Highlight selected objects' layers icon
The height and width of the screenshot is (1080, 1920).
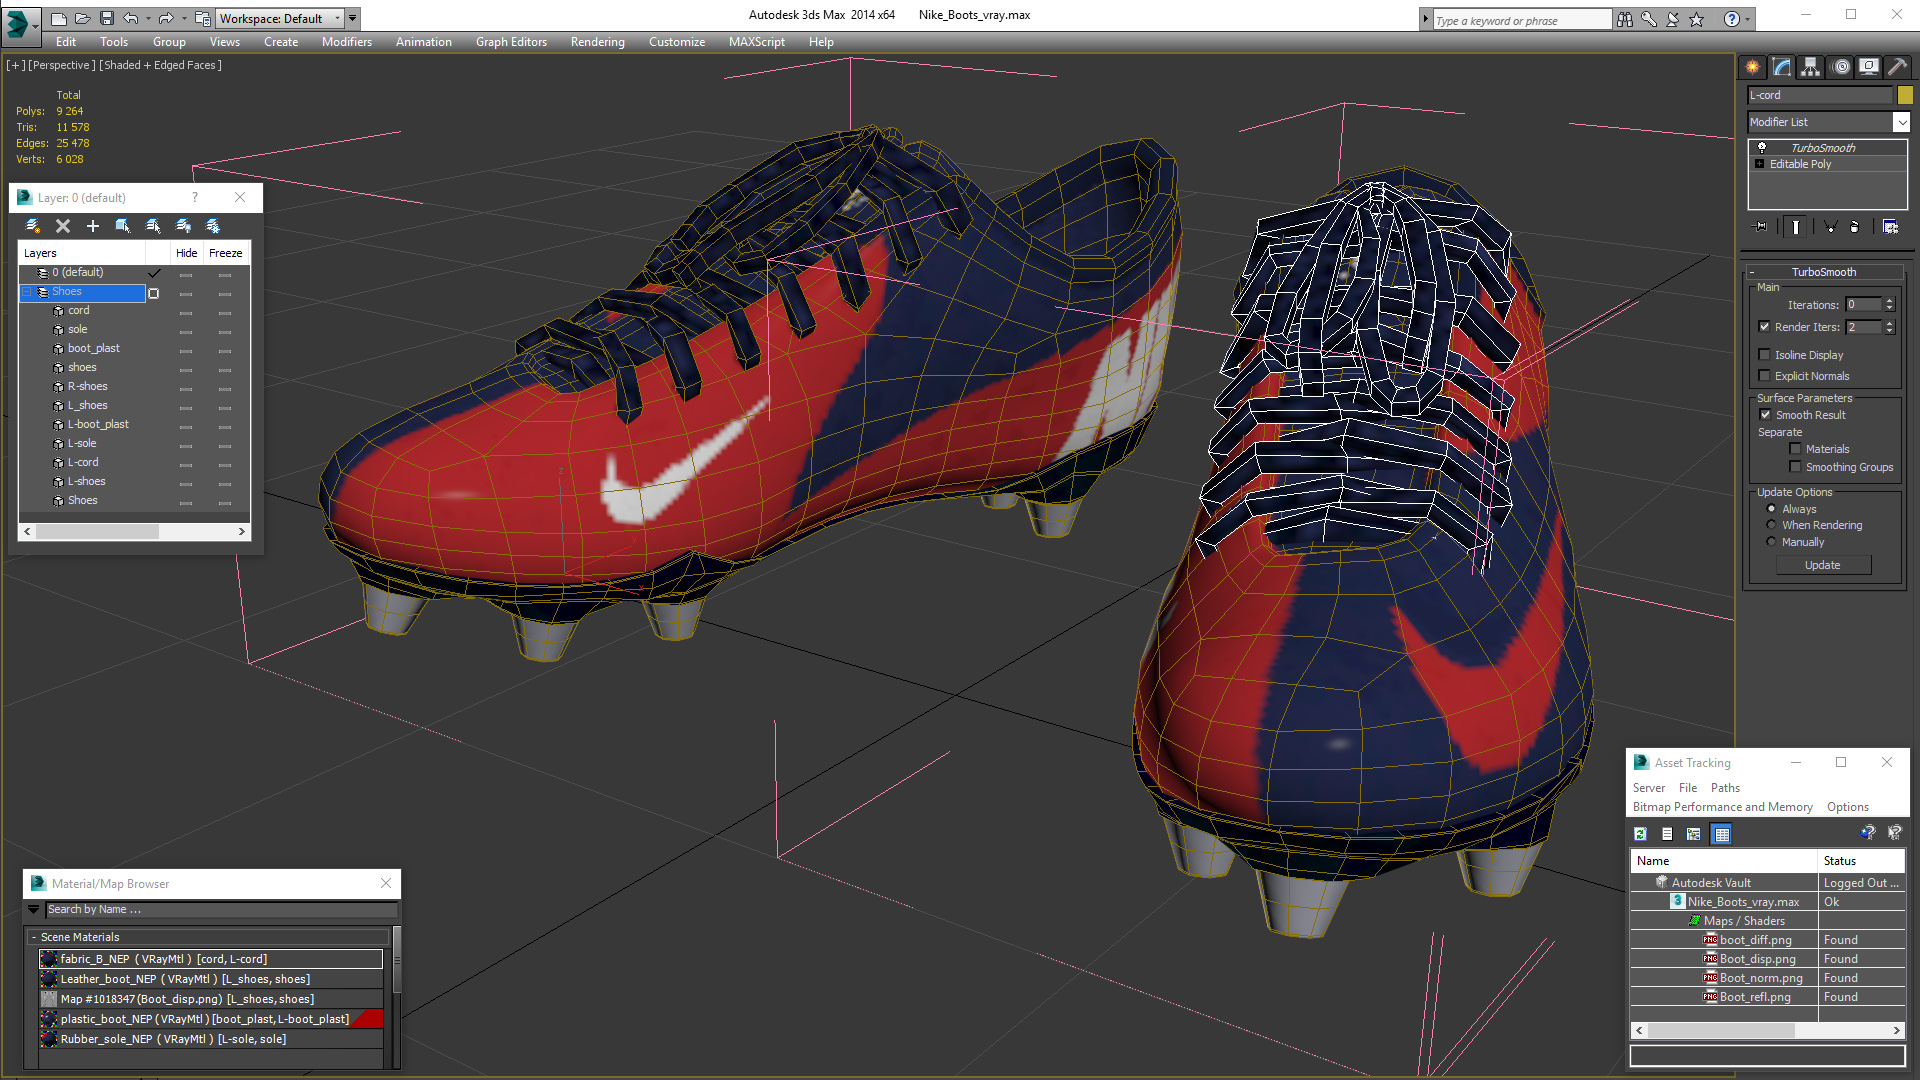pos(153,226)
